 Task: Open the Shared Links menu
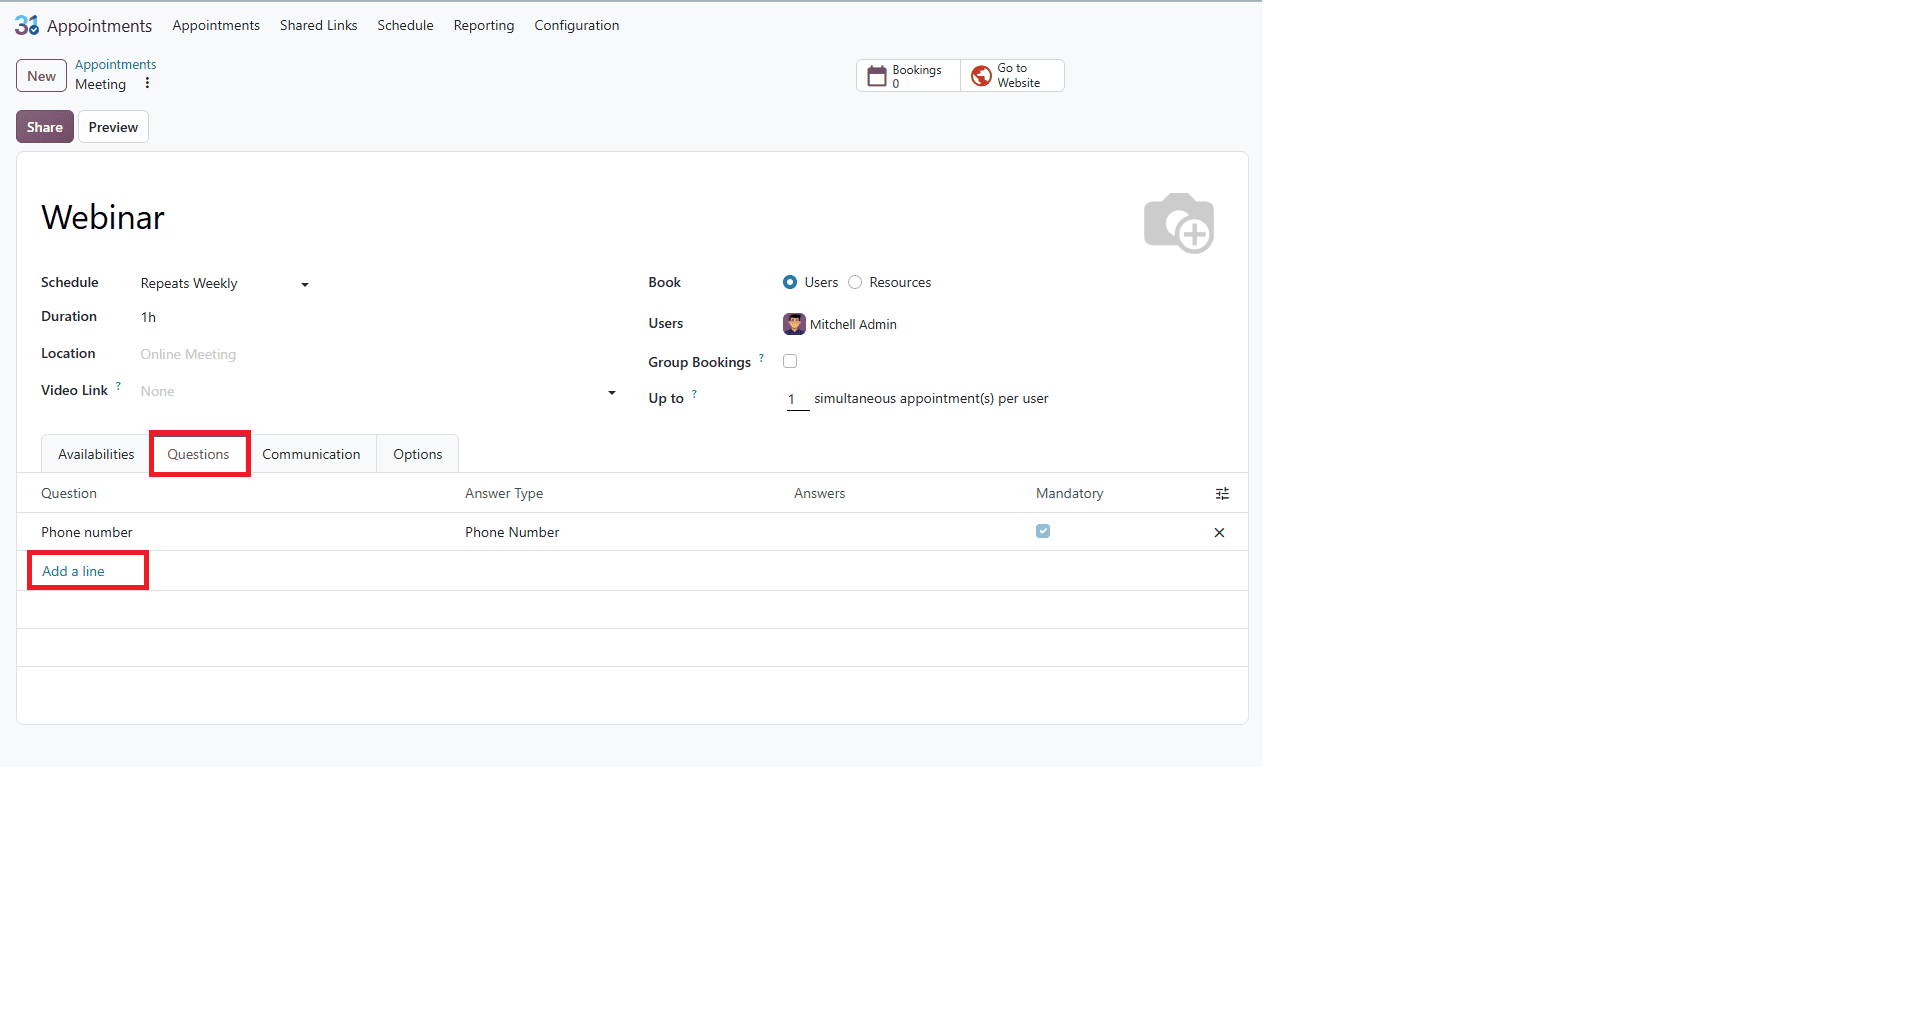click(318, 25)
